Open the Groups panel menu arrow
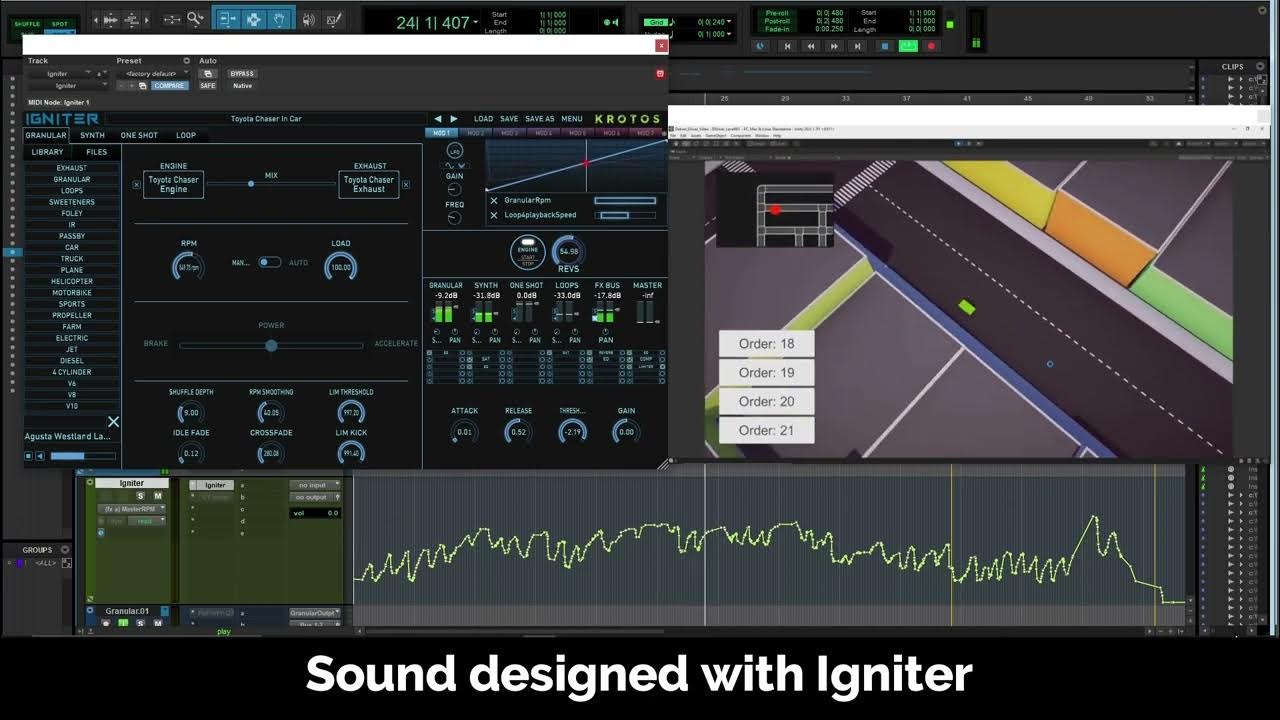1280x720 pixels. (66, 550)
